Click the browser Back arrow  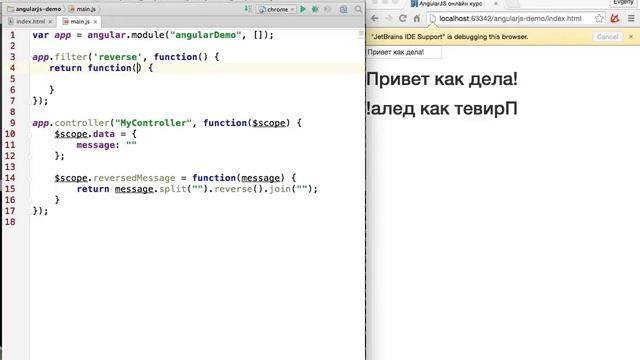click(374, 18)
